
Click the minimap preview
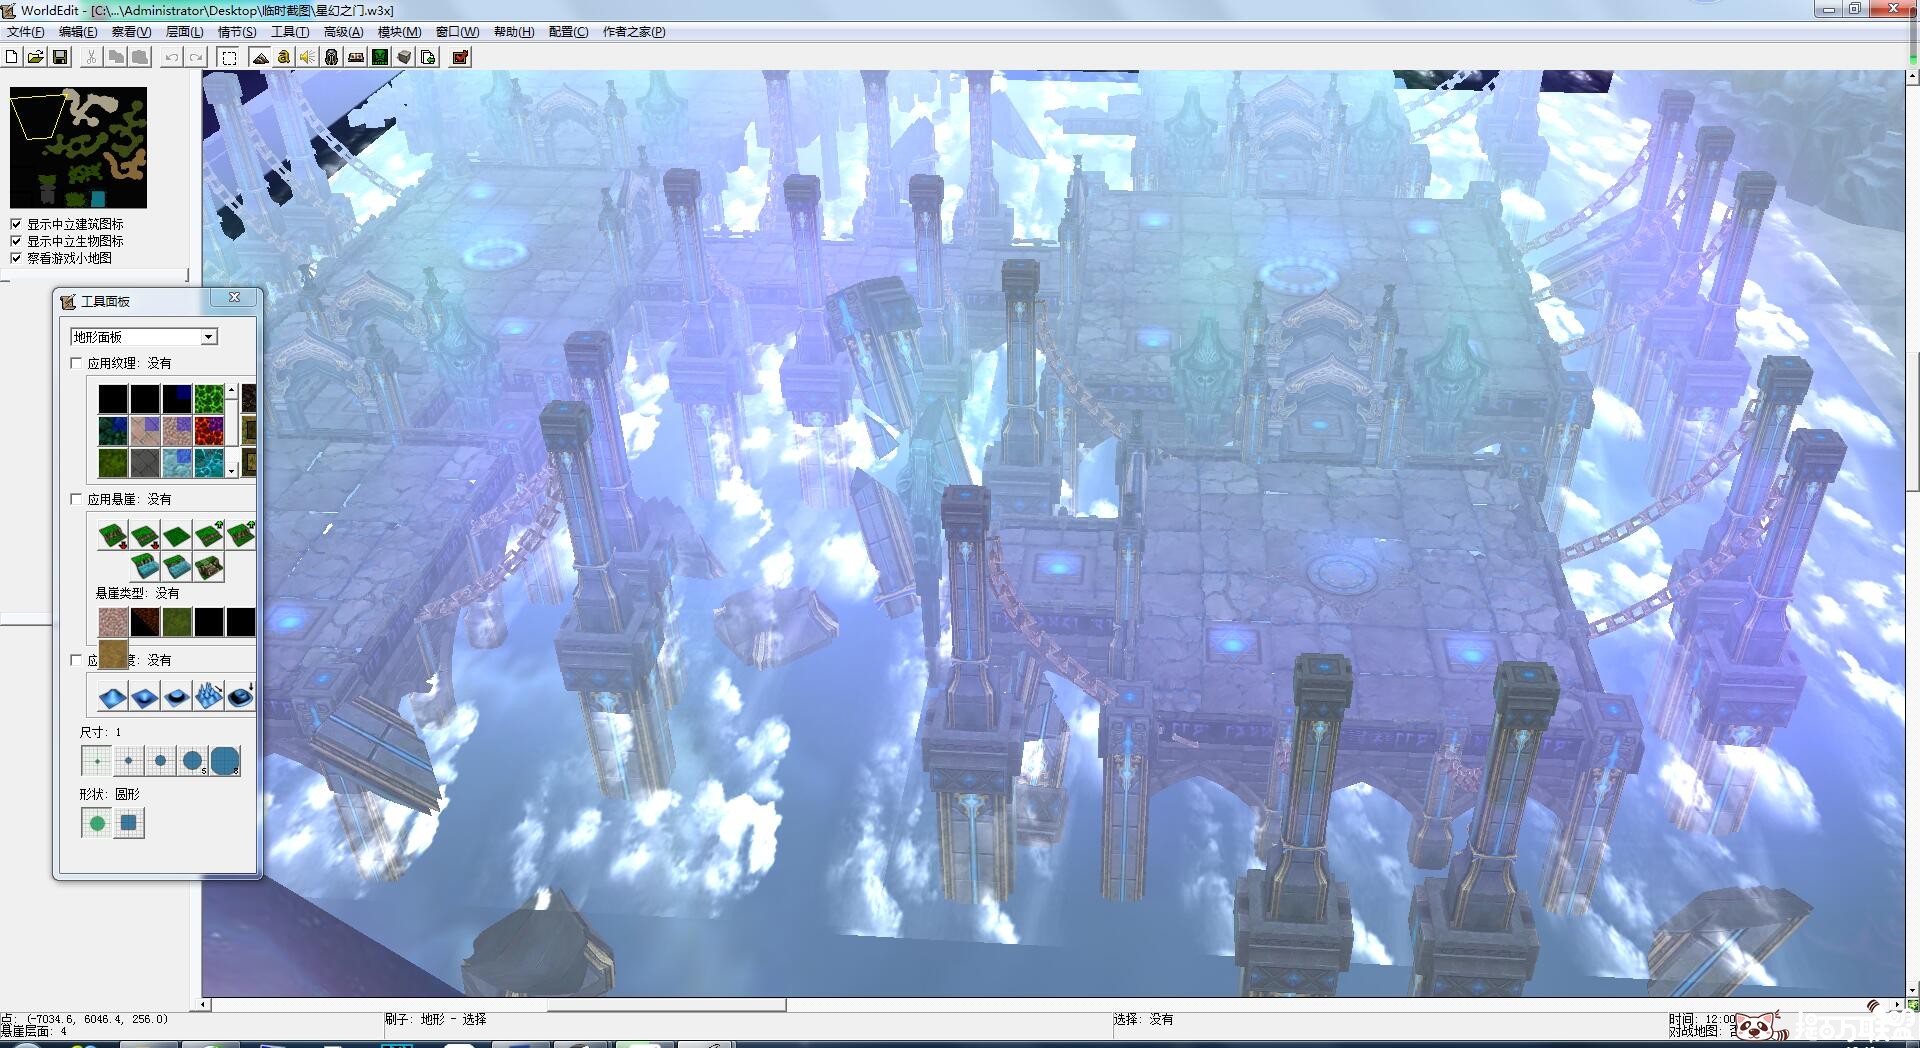point(78,147)
